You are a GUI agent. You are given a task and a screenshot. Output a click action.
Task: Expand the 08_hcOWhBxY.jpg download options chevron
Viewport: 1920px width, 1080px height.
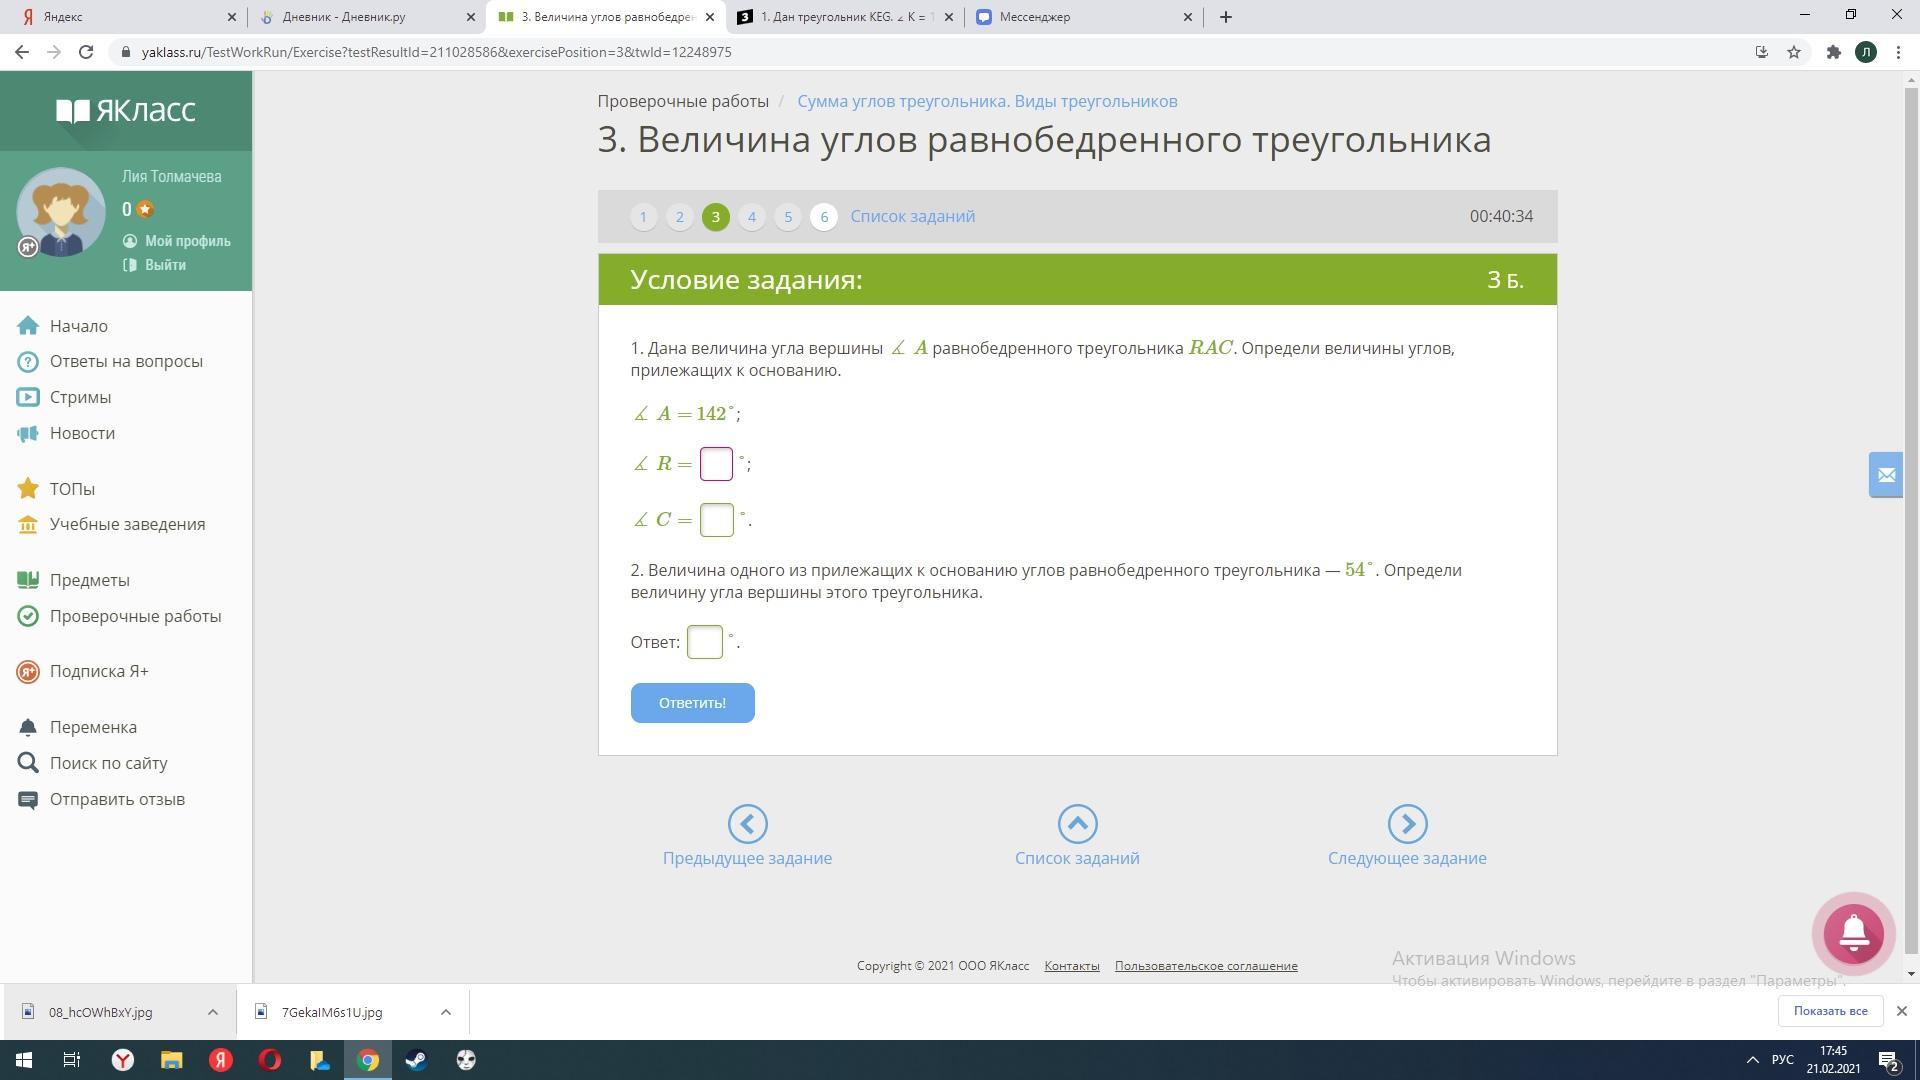click(213, 1012)
